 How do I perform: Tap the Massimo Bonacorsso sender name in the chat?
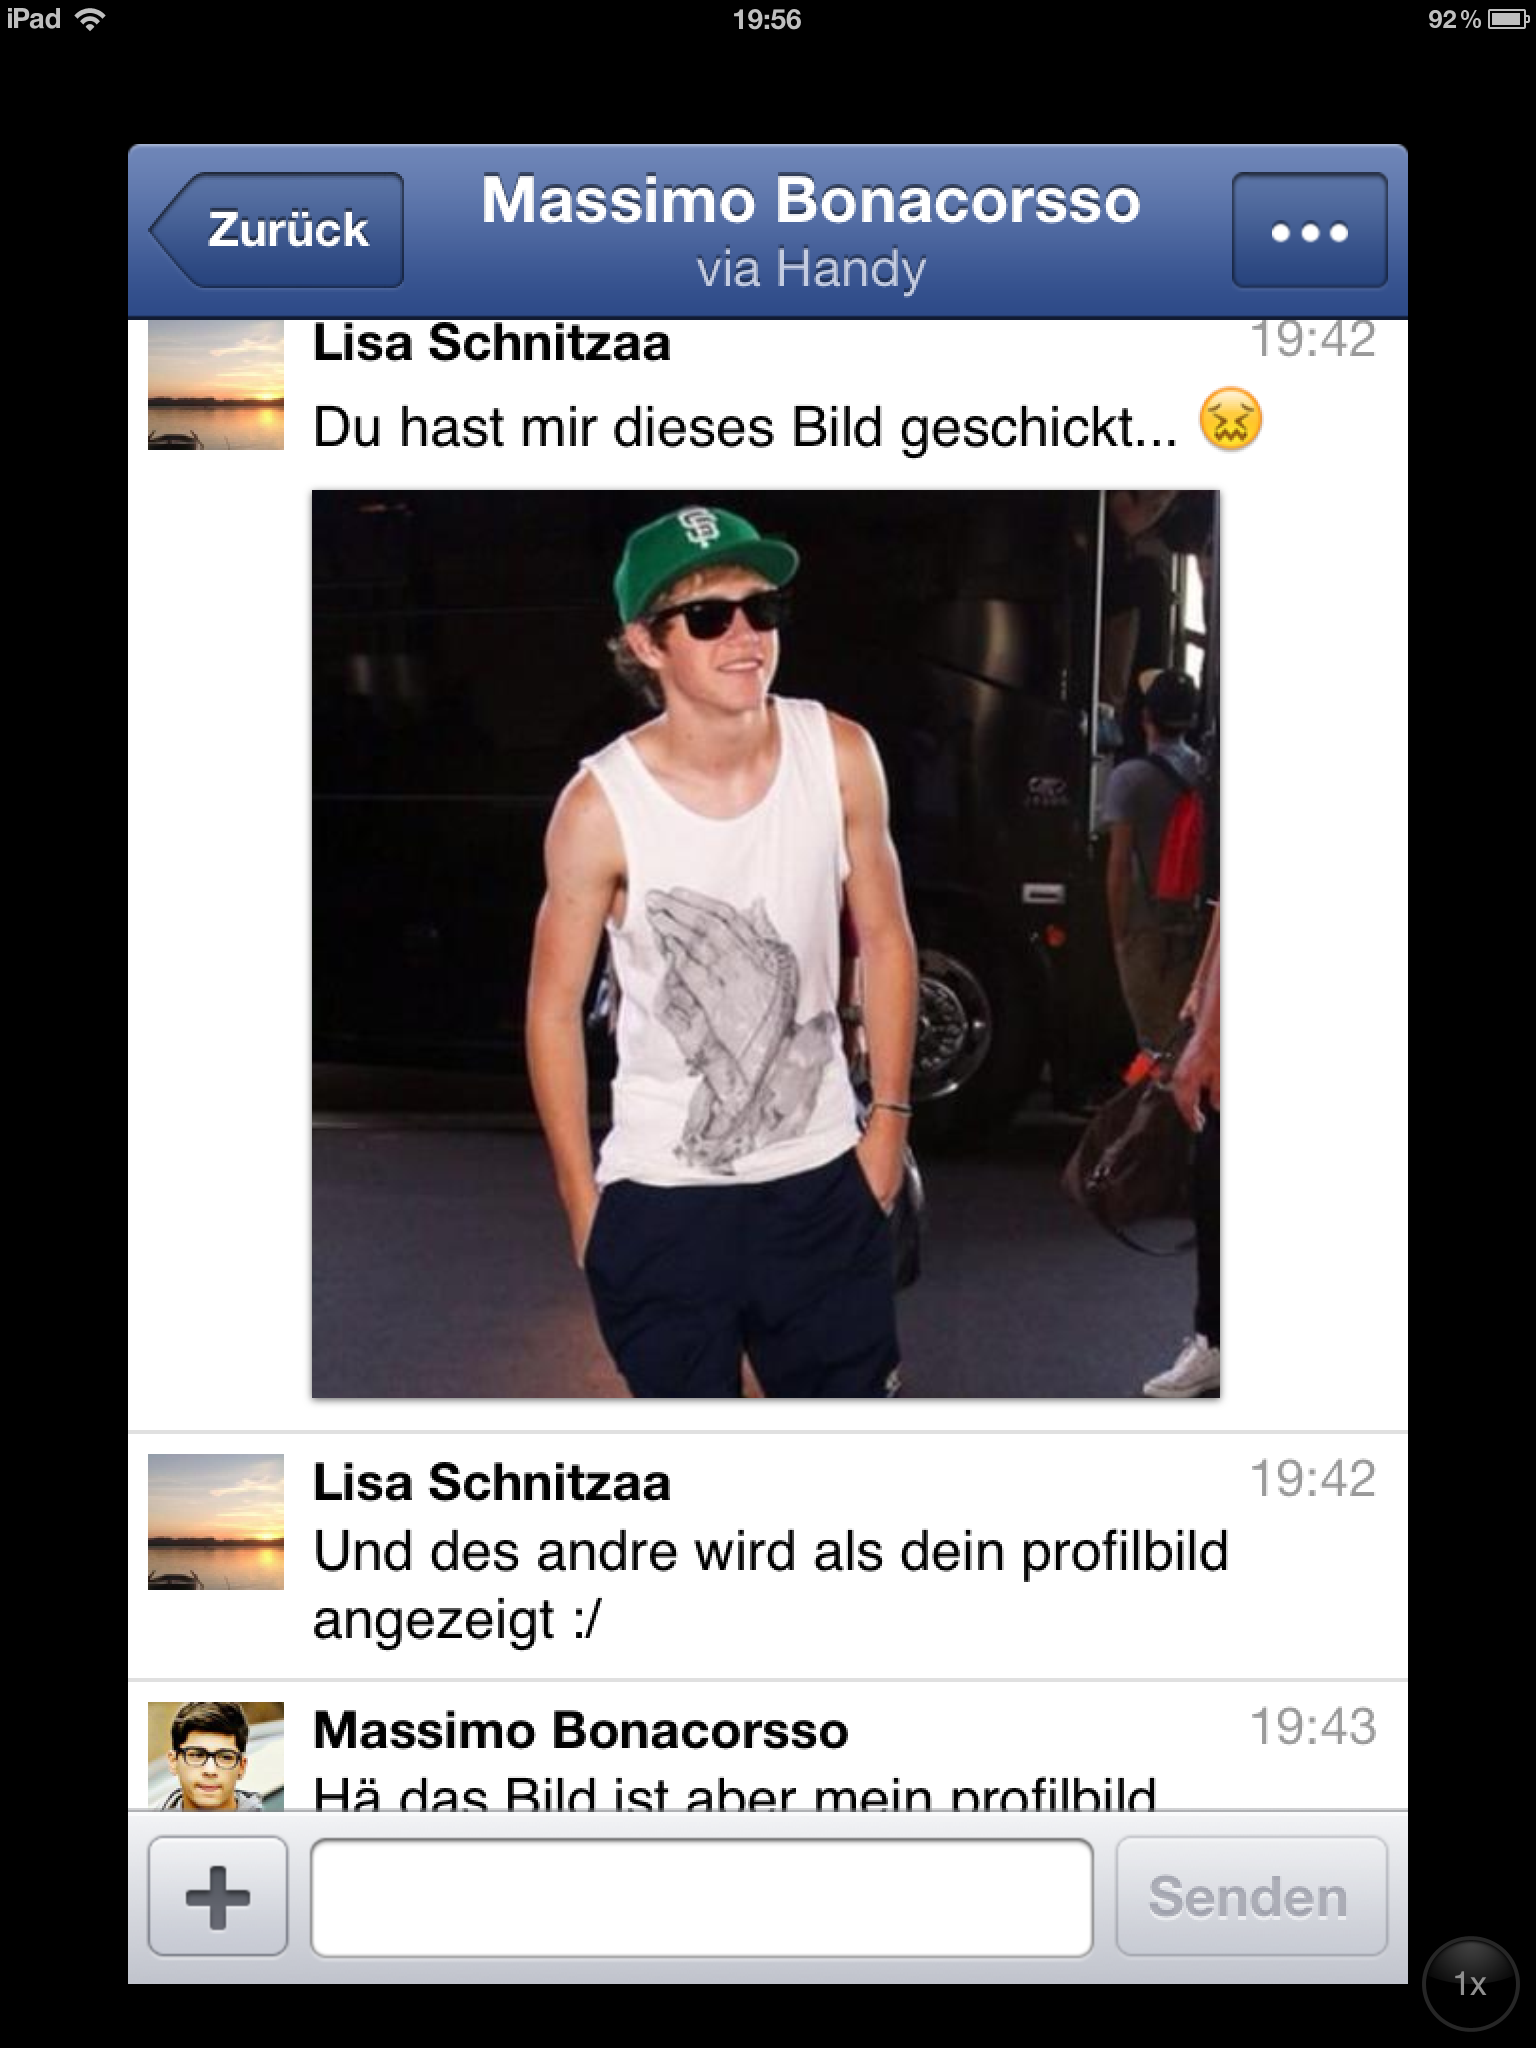(x=580, y=1730)
